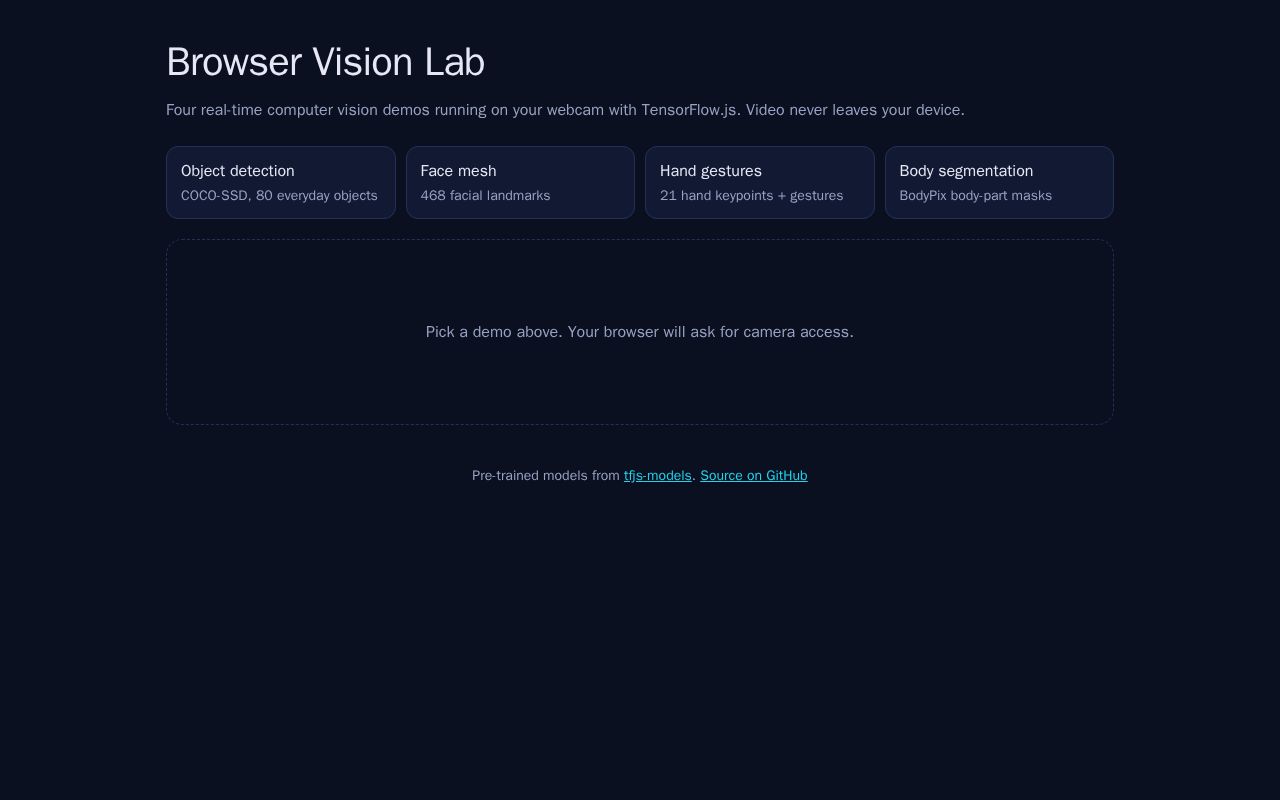Click the 'Four real-time computer vision demos' description

(565, 110)
